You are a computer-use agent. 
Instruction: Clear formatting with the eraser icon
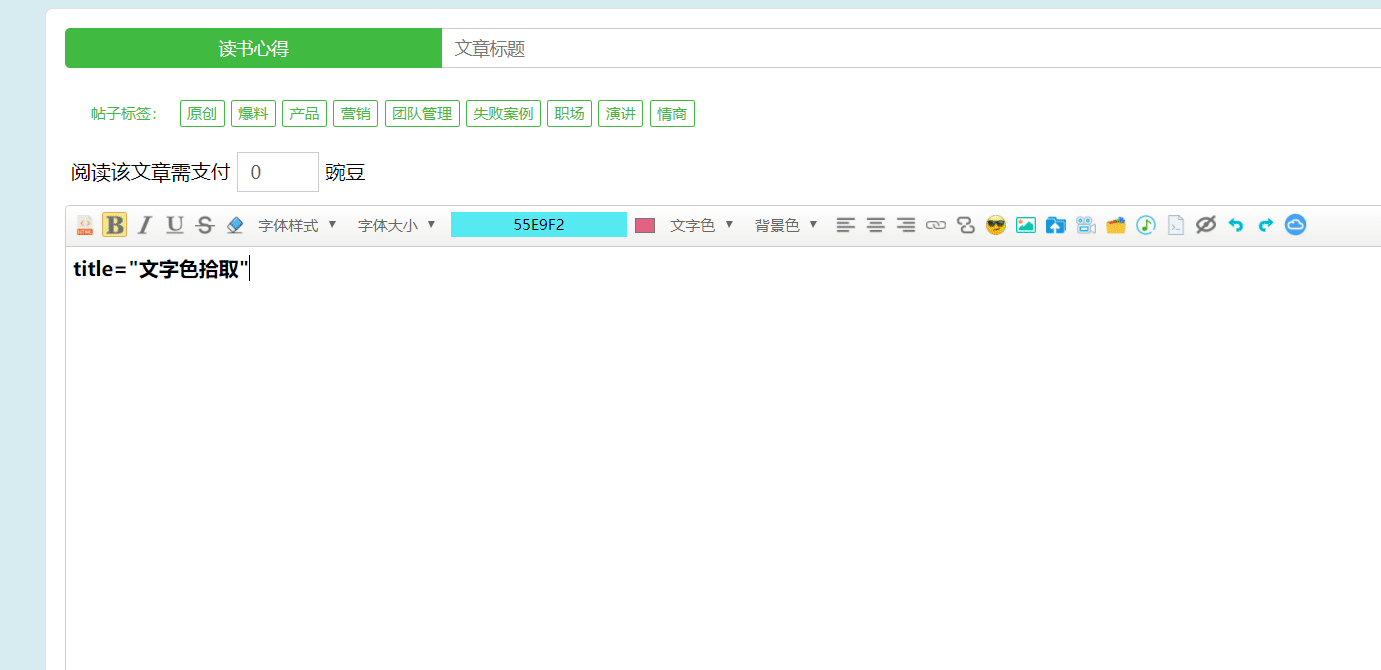235,225
